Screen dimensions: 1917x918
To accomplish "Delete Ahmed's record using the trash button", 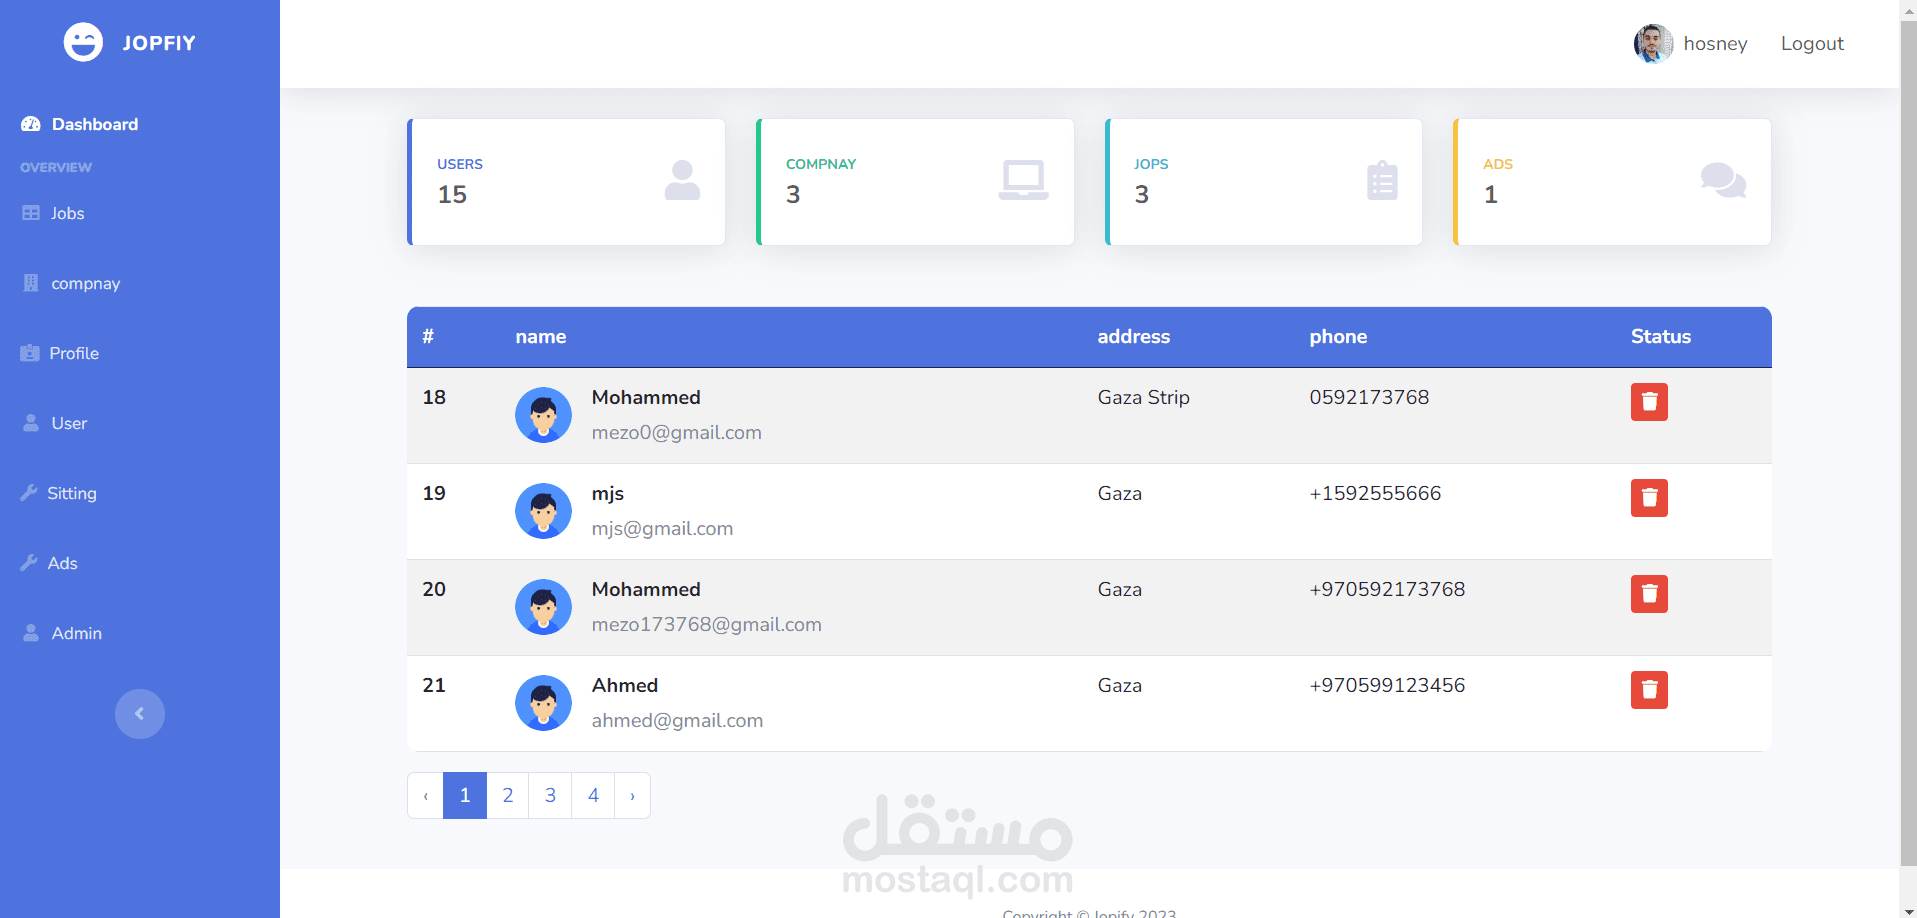I will coord(1648,690).
